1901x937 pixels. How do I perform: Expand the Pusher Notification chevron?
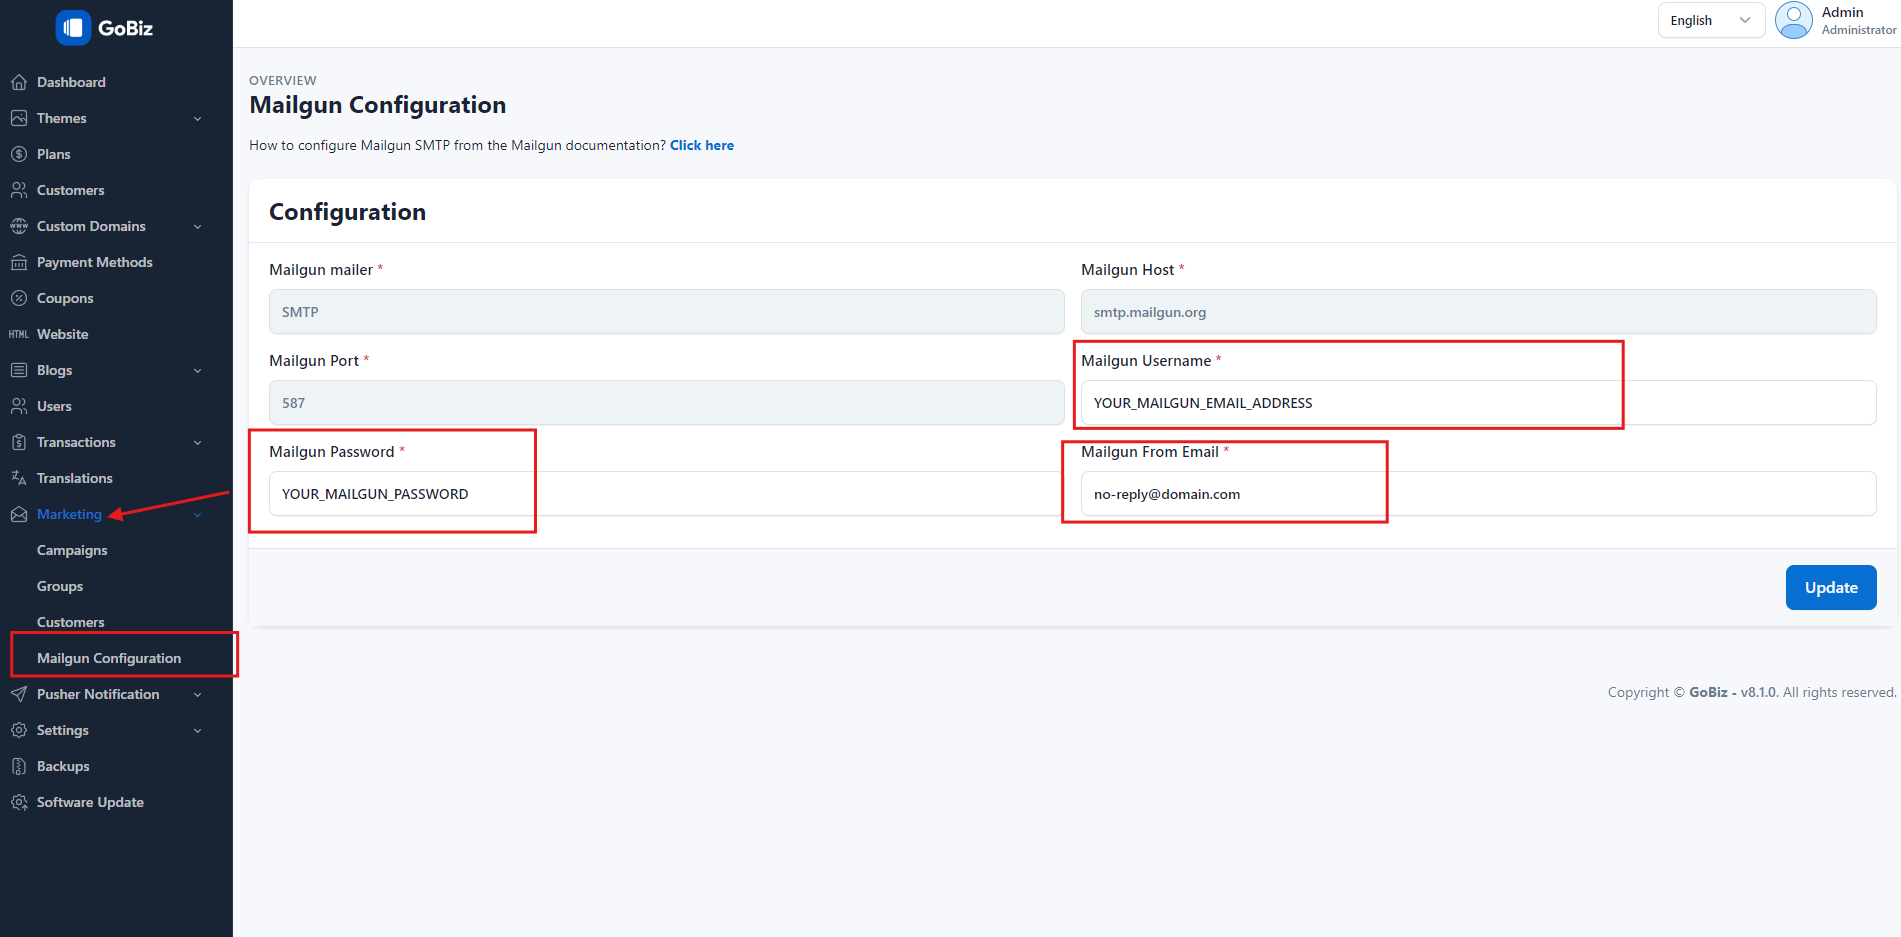pyautogui.click(x=197, y=694)
